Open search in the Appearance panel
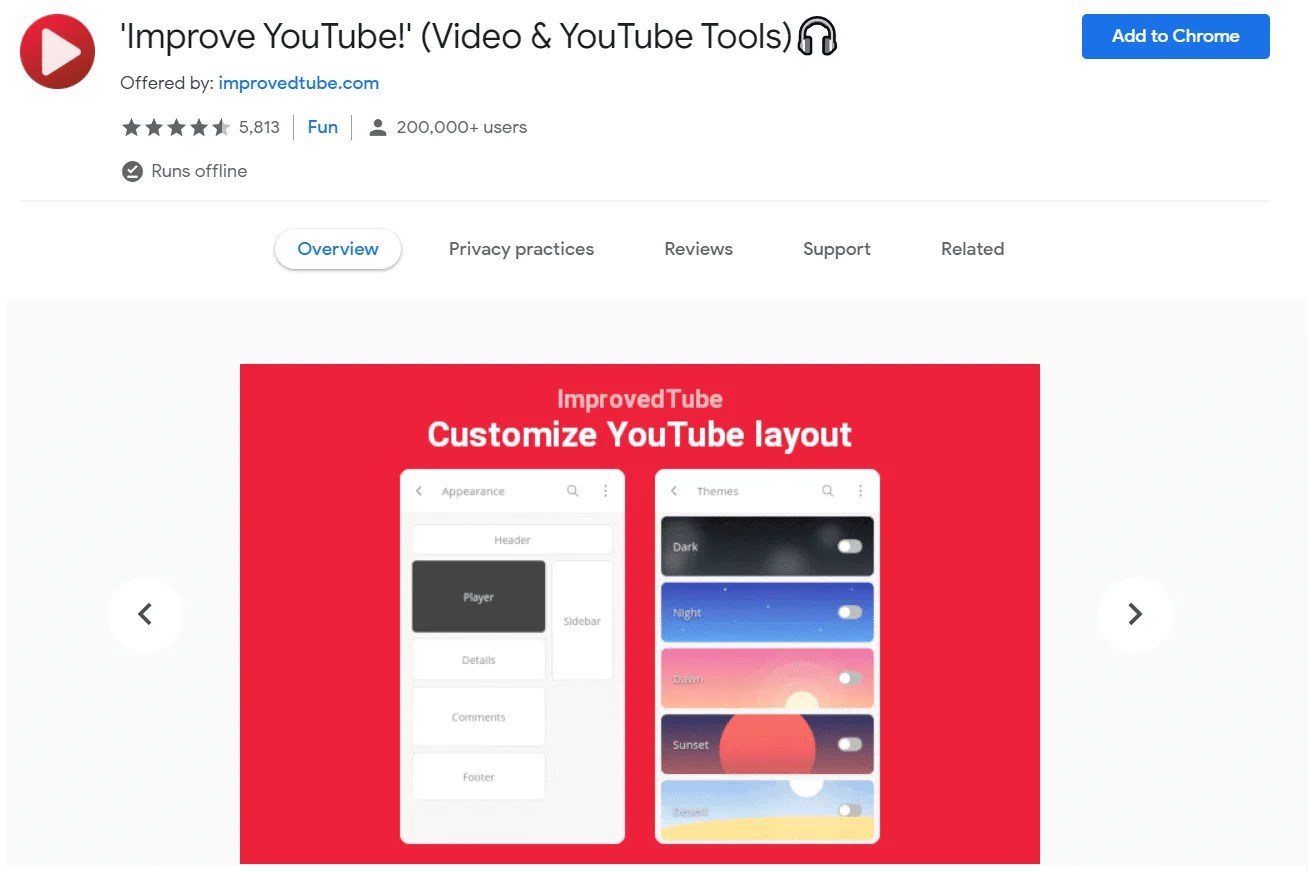Image resolution: width=1308 pixels, height=872 pixels. [573, 491]
